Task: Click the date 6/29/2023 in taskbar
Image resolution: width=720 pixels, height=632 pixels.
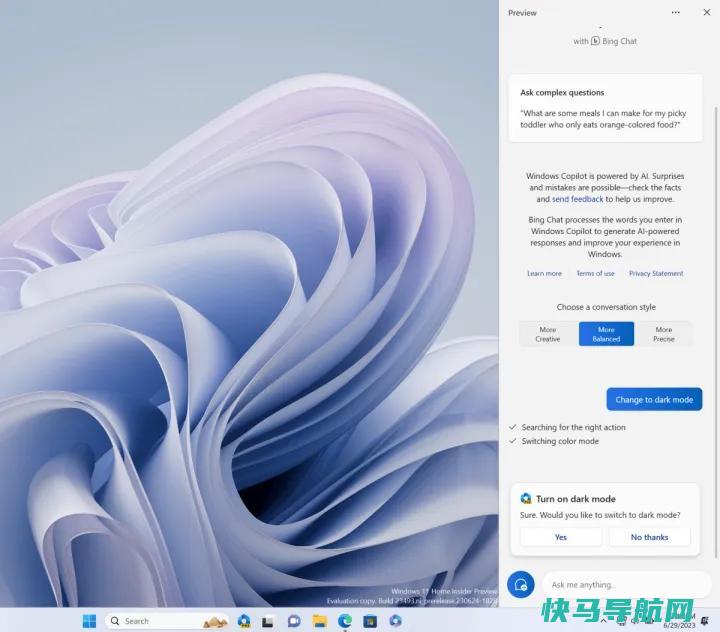Action: [x=679, y=626]
